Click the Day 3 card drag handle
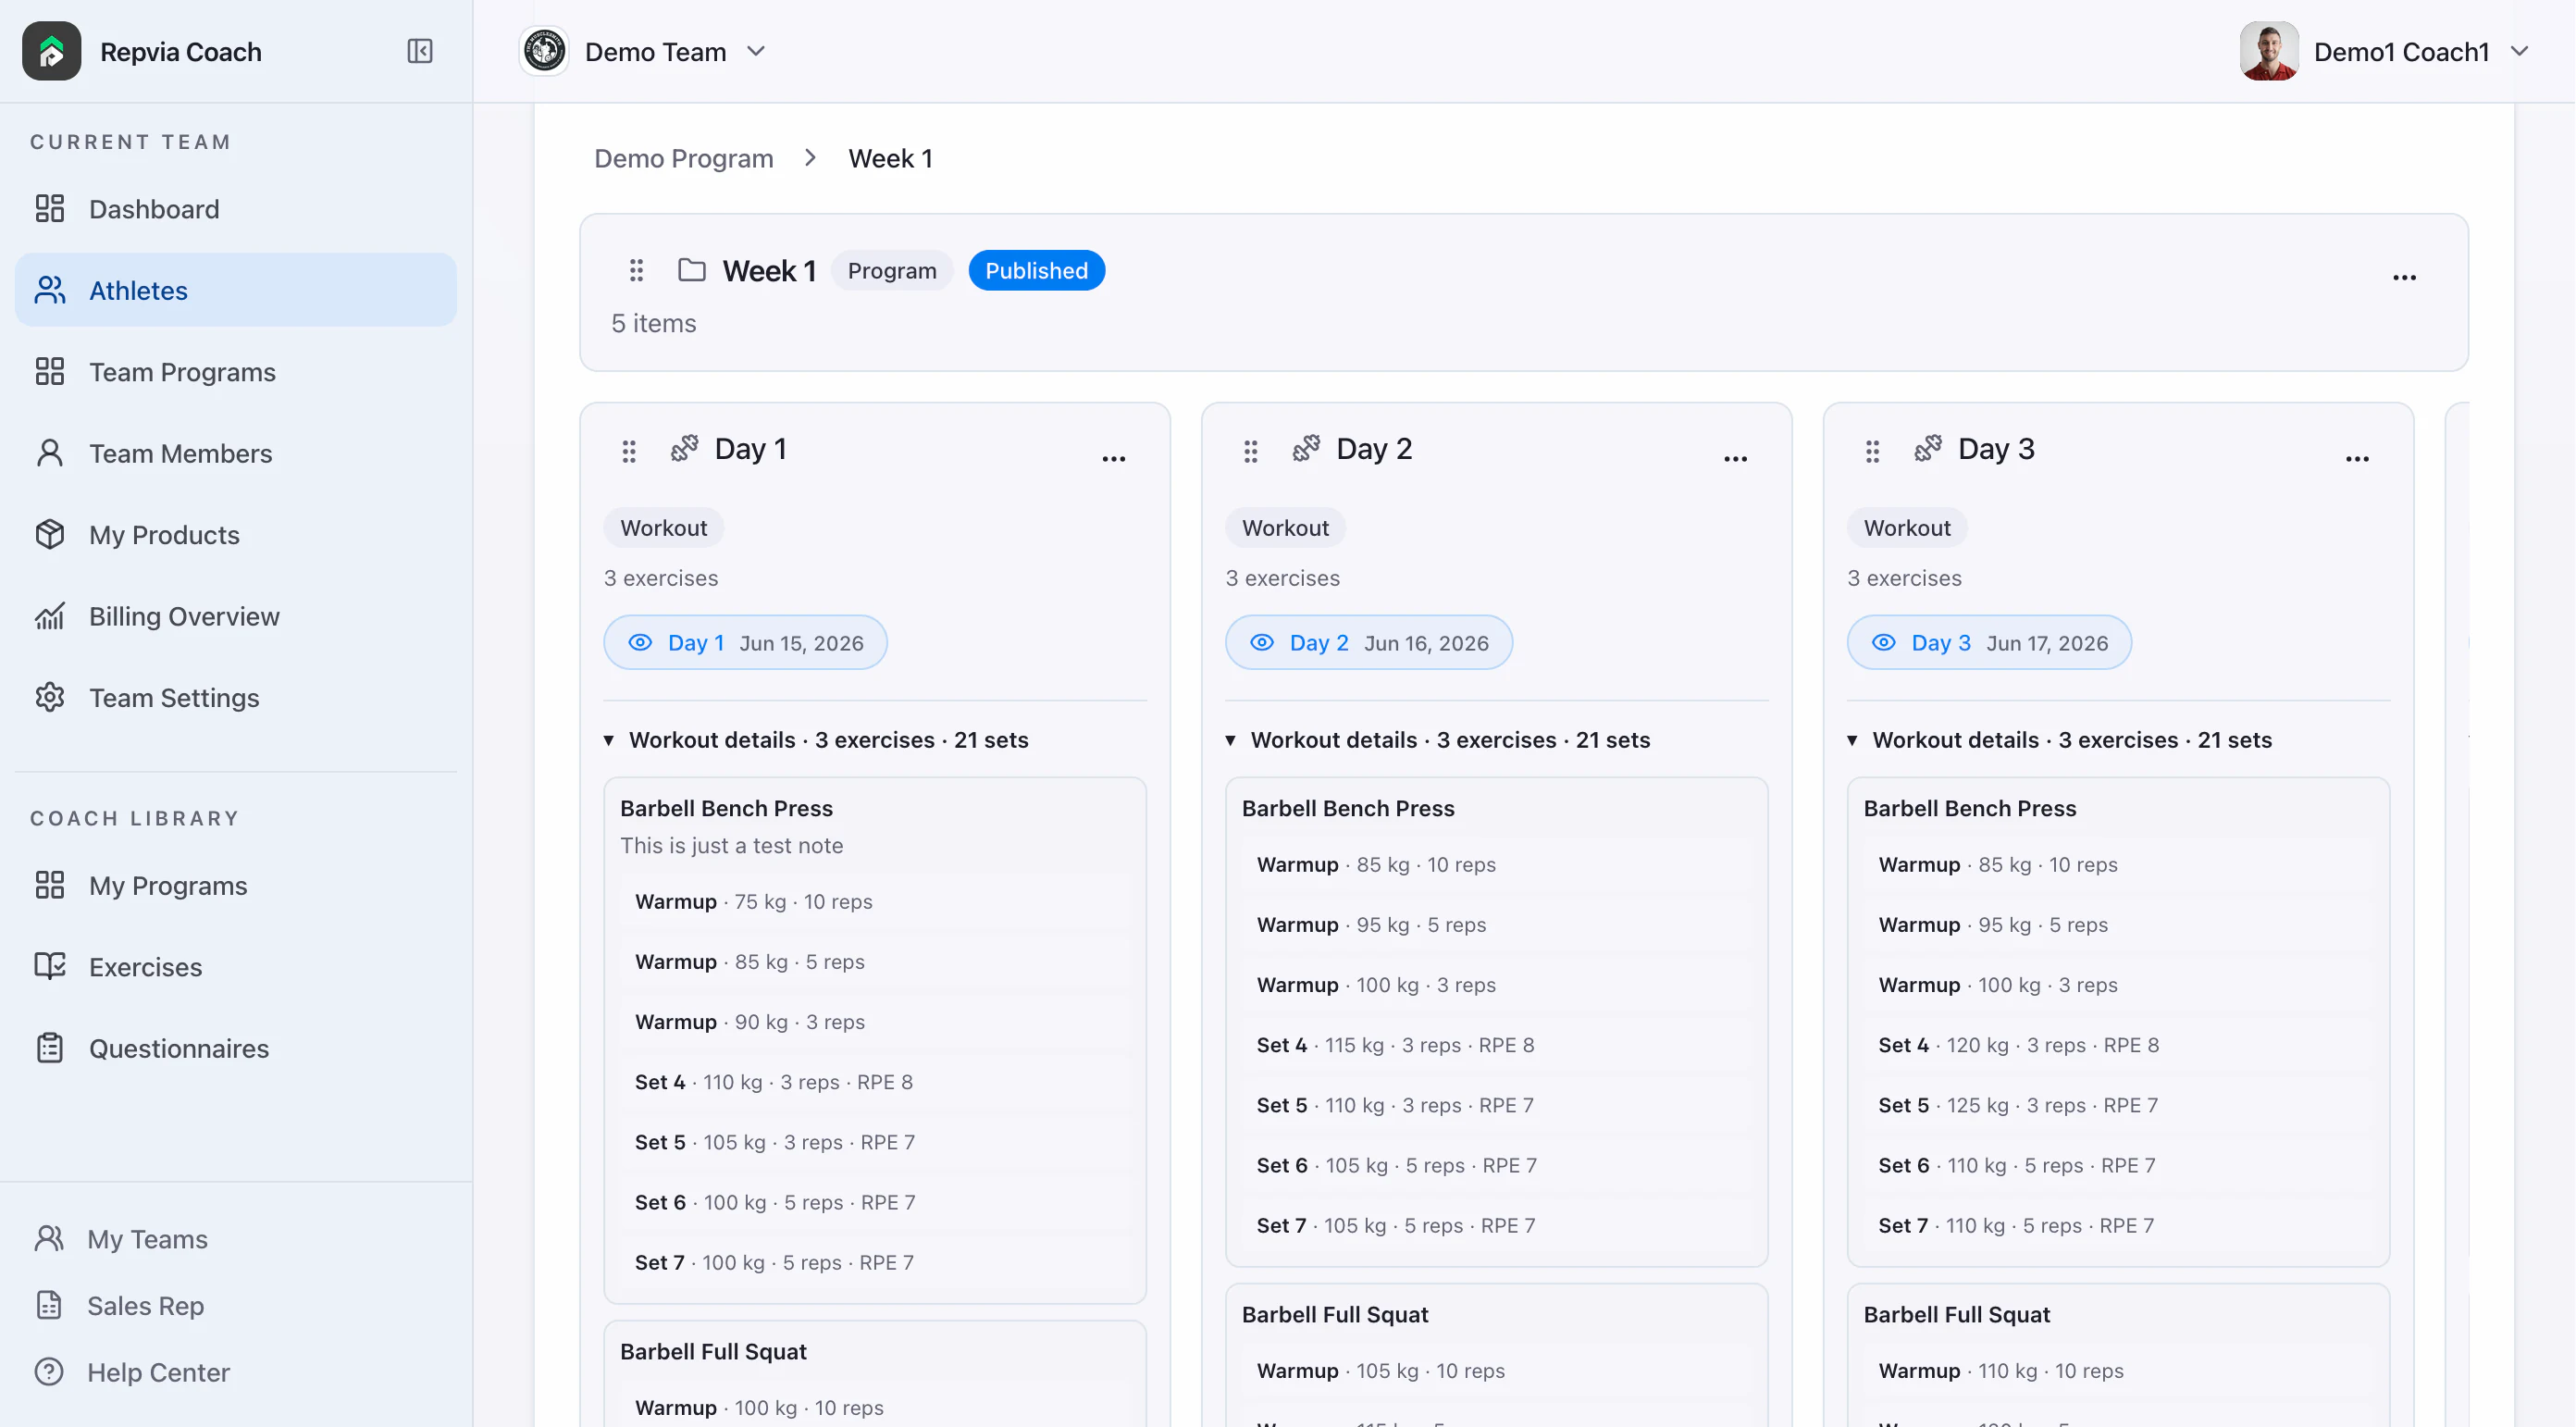 tap(1873, 451)
